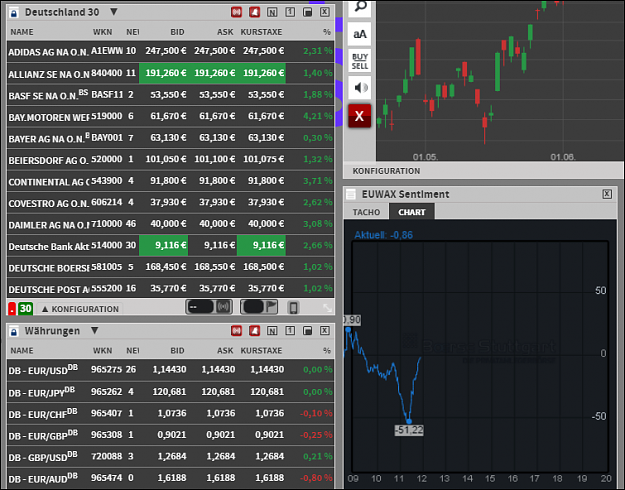625x490 pixels.
Task: Open the Deutschland 30 list dropdown arrow
Action: [x=114, y=12]
